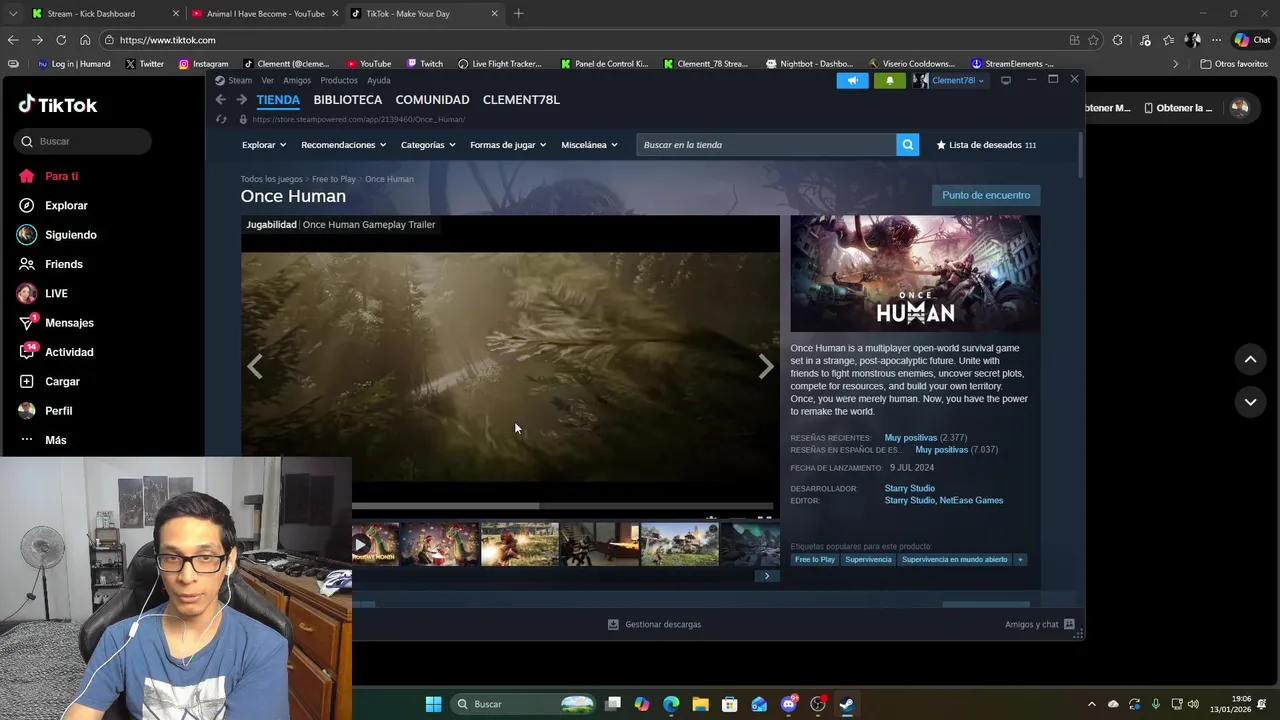Click Free to Play breadcrumb link

pos(333,179)
